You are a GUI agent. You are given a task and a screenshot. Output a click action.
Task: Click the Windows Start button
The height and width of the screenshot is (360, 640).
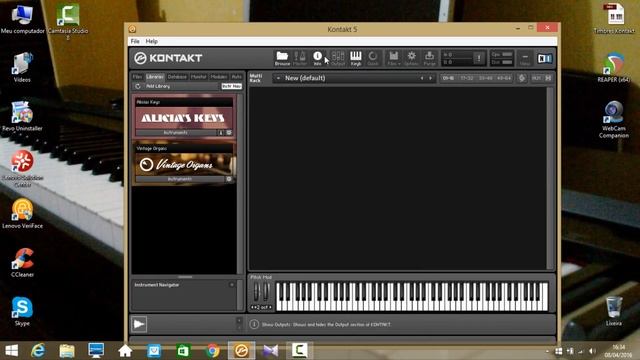click(11, 351)
